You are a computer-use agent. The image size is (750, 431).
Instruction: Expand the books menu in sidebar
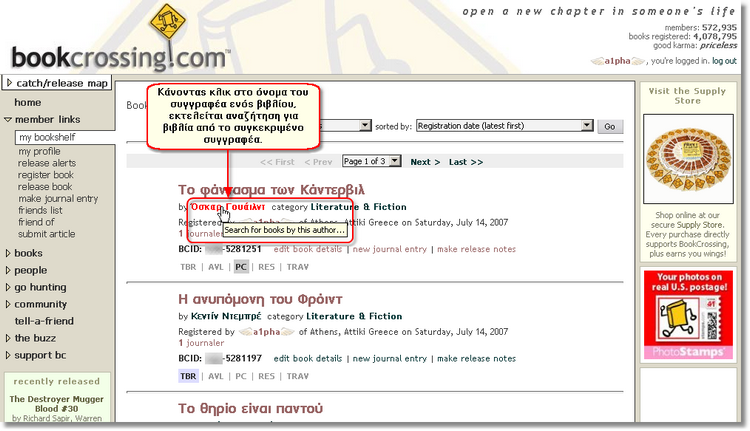28,253
